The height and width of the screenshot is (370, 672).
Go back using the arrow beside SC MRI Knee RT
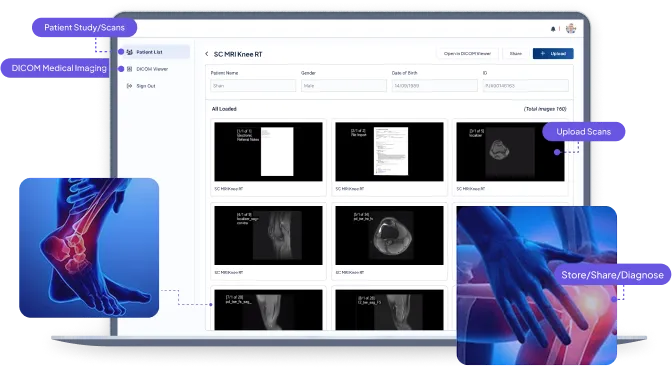(x=207, y=54)
